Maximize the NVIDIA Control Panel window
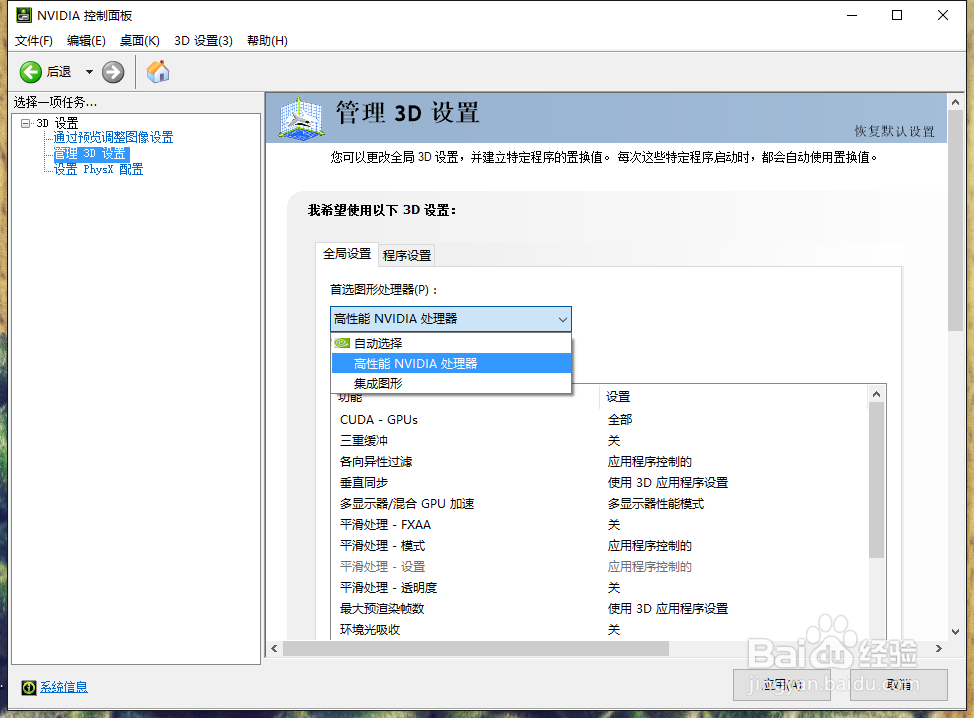Viewport: 974px width, 718px height. tap(897, 15)
